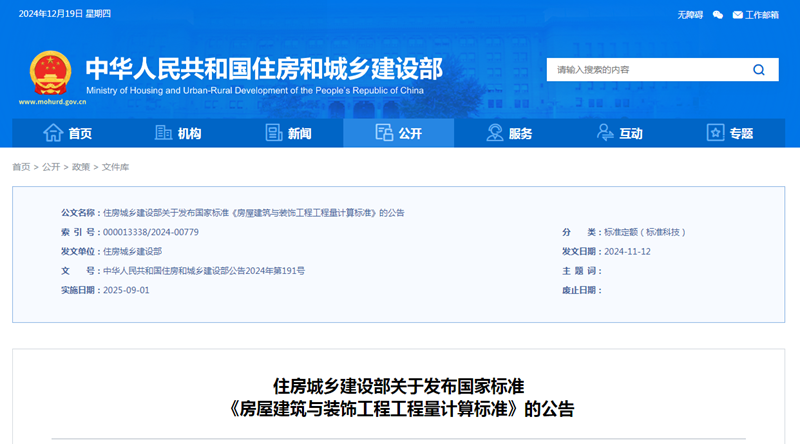The image size is (800, 444).
Task: Click the www.mohurd.gov.cn text under emblem
Action: tap(46, 102)
